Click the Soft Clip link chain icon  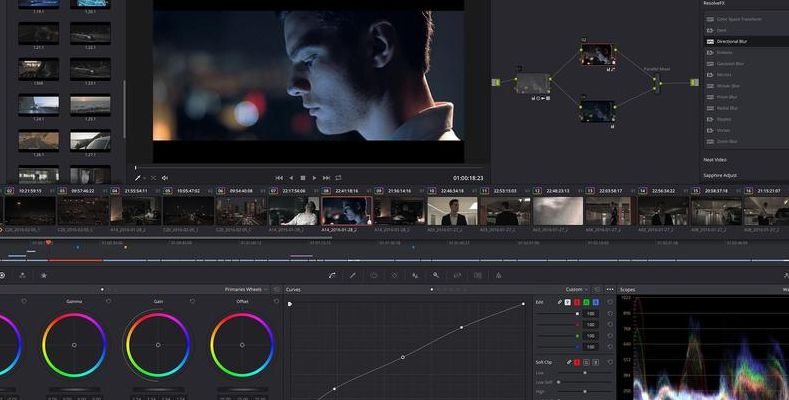pos(569,362)
